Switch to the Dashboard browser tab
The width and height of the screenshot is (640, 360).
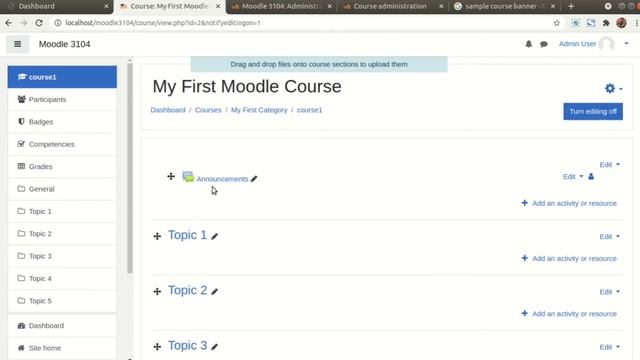pyautogui.click(x=56, y=6)
